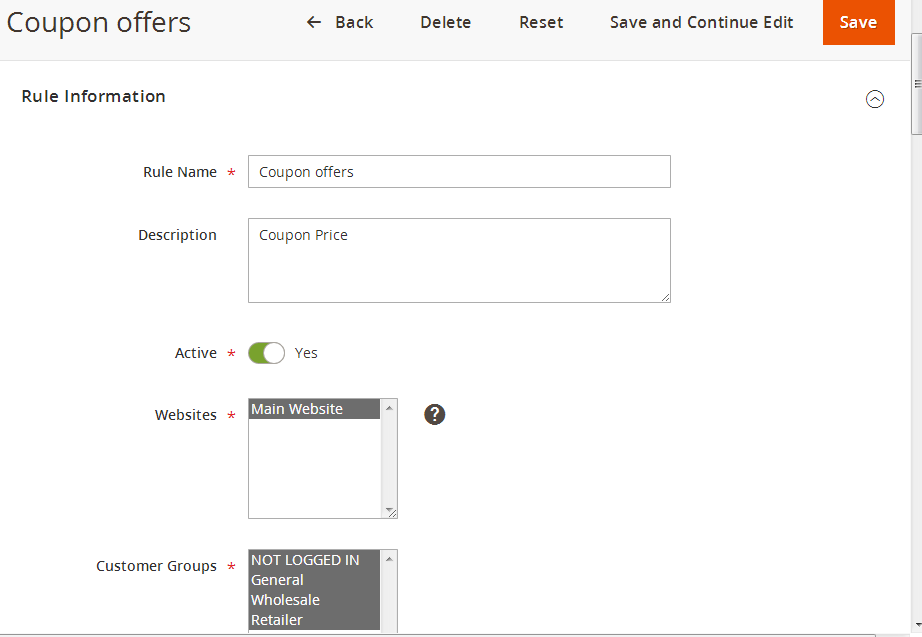This screenshot has width=922, height=637.
Task: Collapse the Rule Information section chevron
Action: click(x=875, y=99)
